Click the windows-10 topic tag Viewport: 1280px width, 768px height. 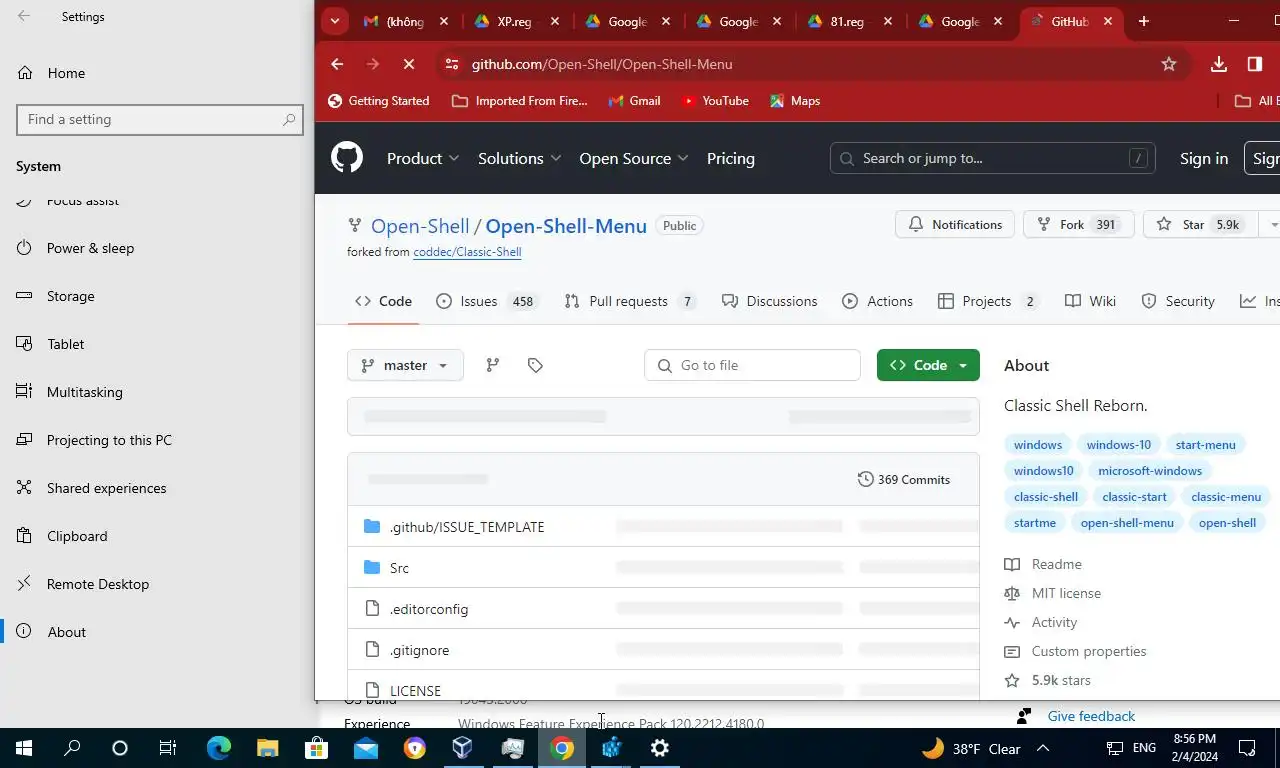point(1118,445)
